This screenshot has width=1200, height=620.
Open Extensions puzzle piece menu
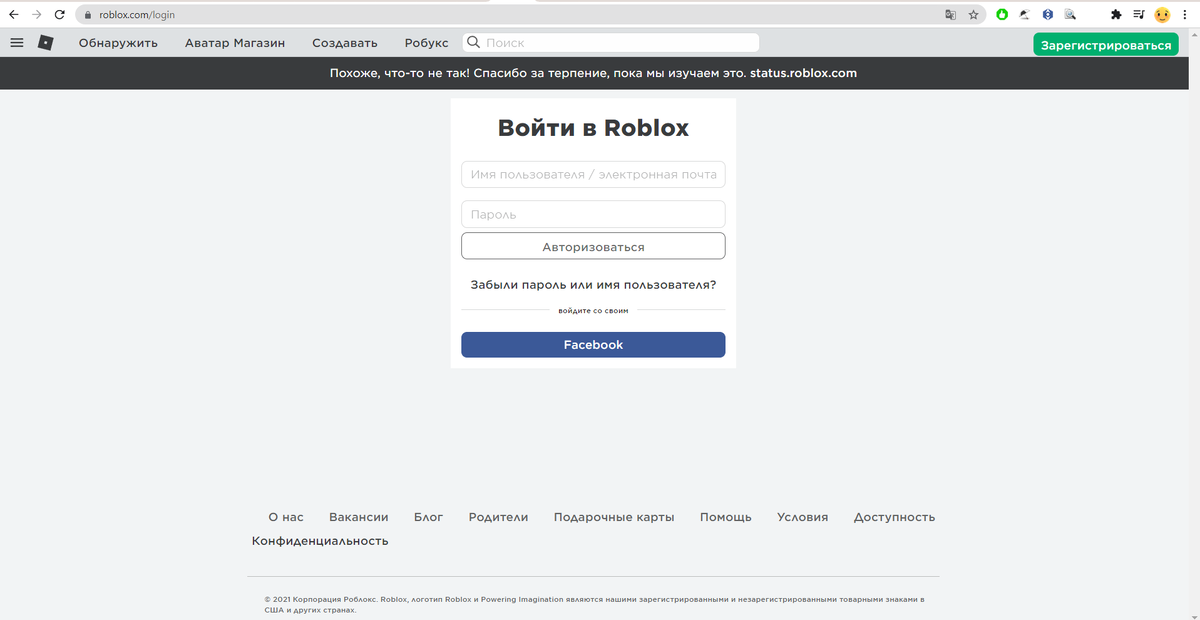pos(1116,15)
